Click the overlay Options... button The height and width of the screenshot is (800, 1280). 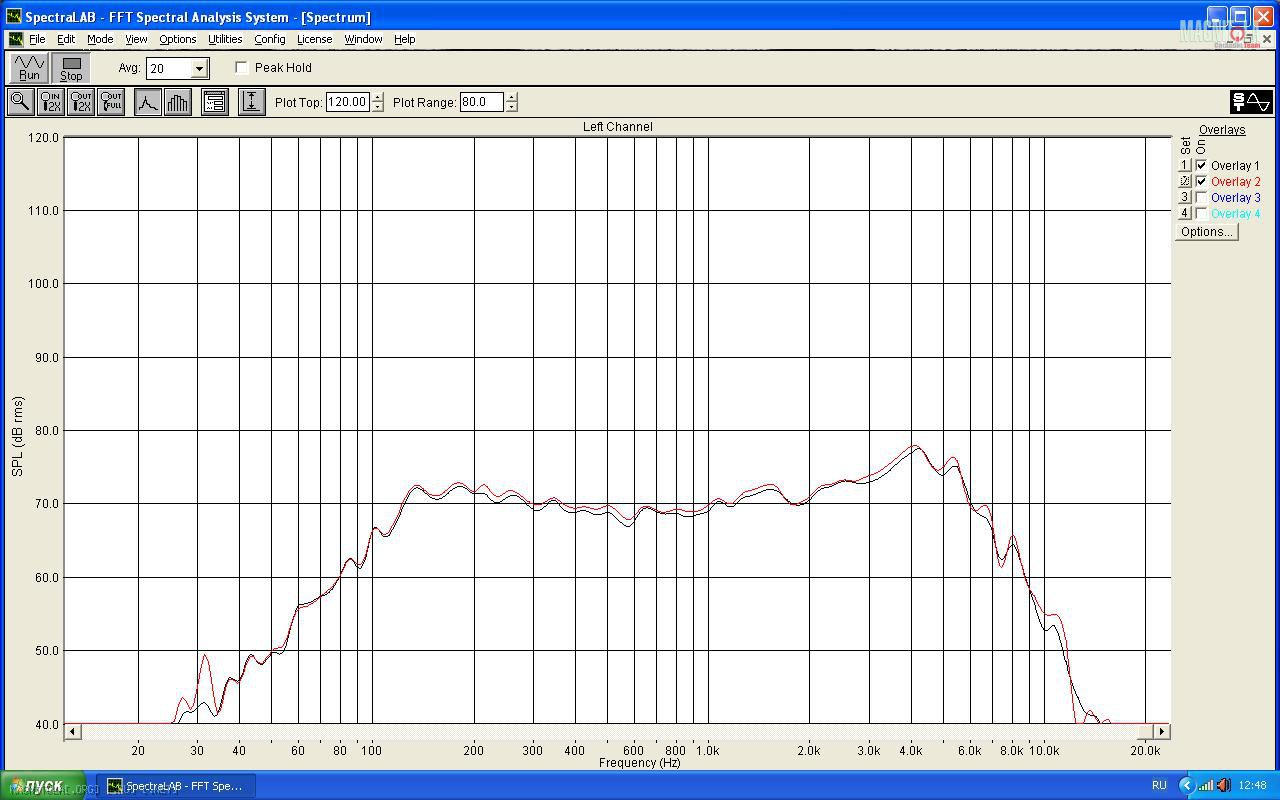coord(1206,232)
